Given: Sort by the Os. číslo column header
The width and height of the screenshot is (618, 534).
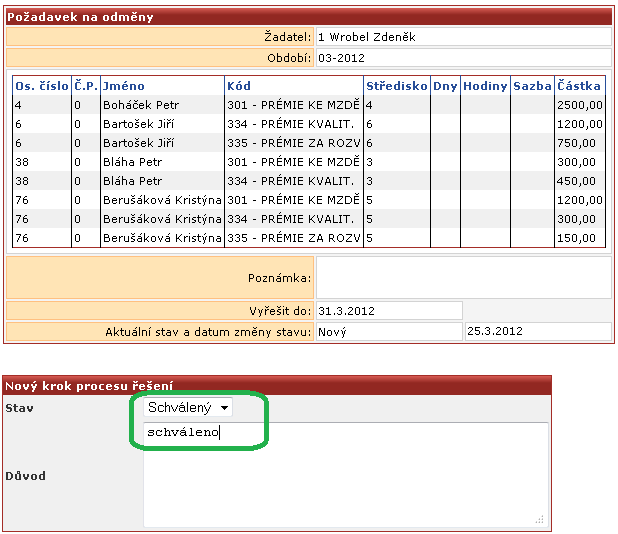Looking at the screenshot, I should pos(42,86).
